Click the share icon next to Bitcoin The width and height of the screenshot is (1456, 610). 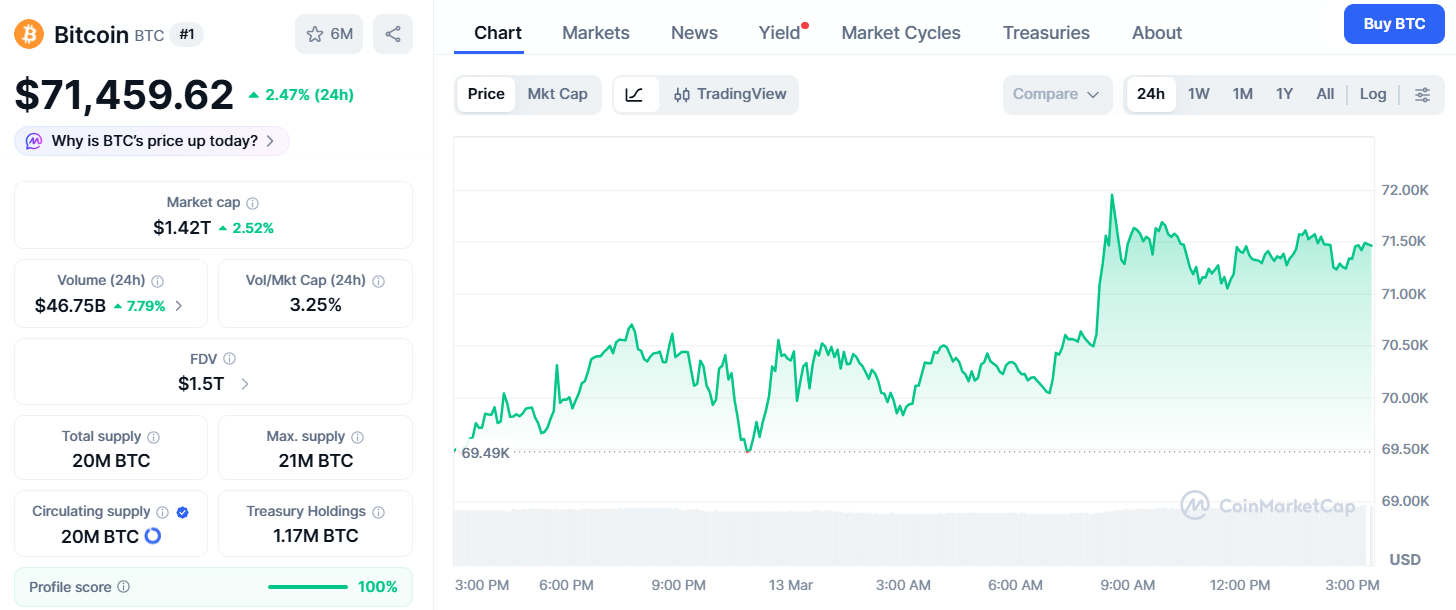pos(393,34)
